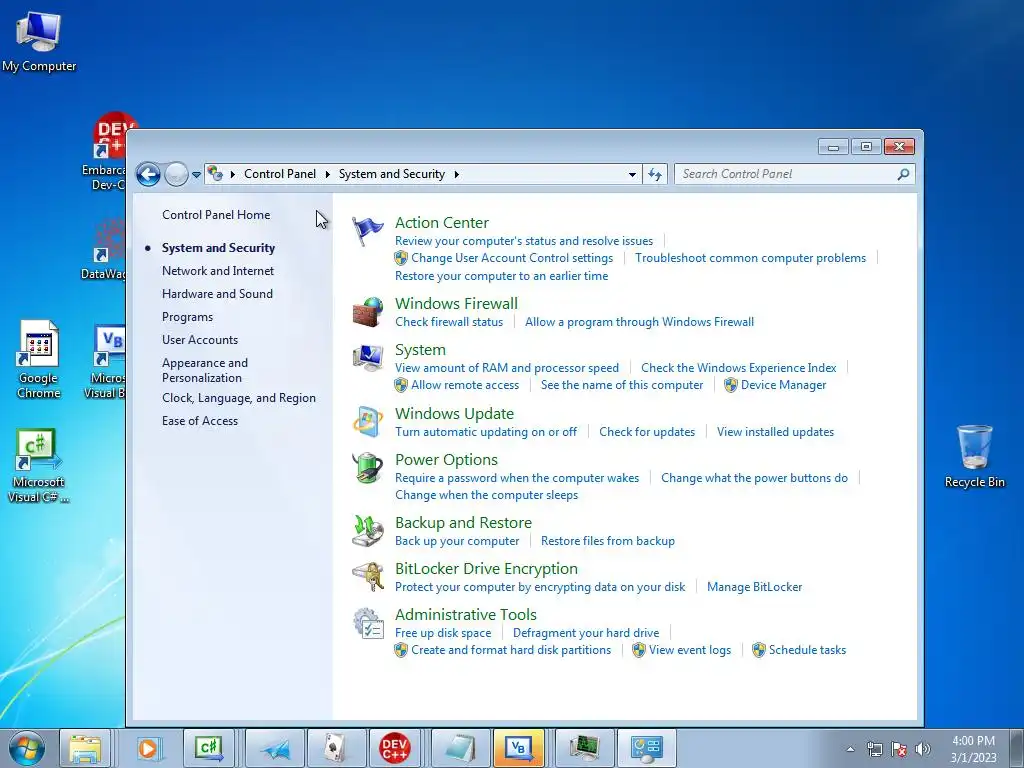The width and height of the screenshot is (1024, 768).
Task: Click View installed updates link
Action: pyautogui.click(x=775, y=432)
